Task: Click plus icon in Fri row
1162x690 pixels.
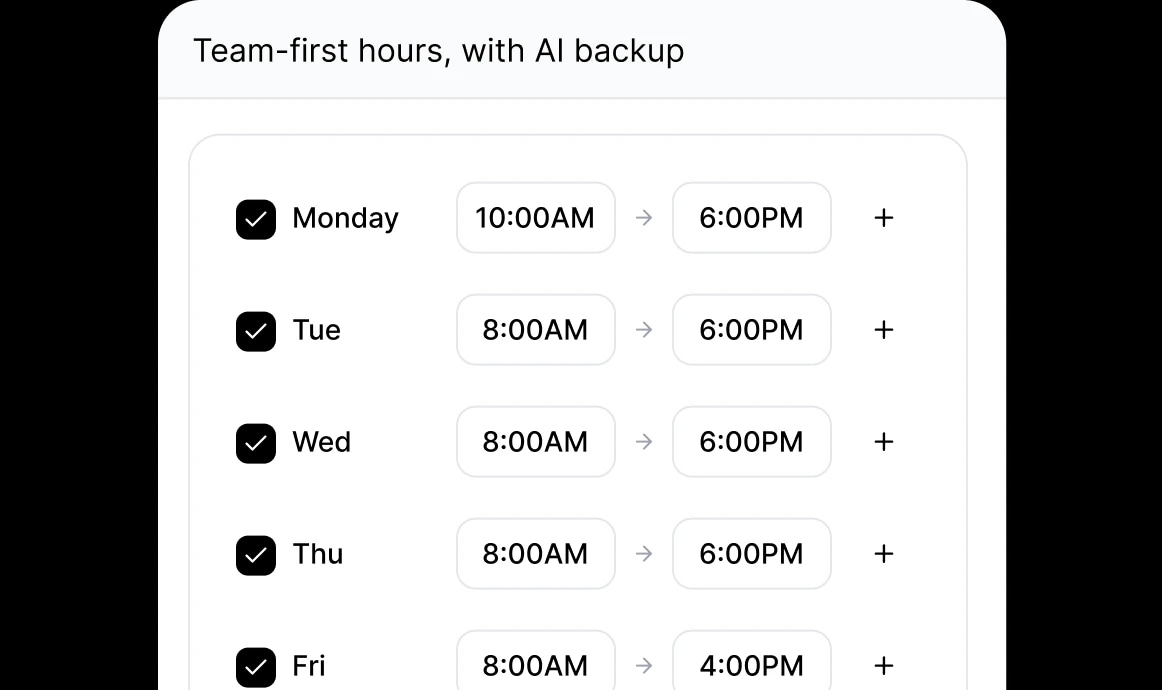Action: pyautogui.click(x=883, y=666)
